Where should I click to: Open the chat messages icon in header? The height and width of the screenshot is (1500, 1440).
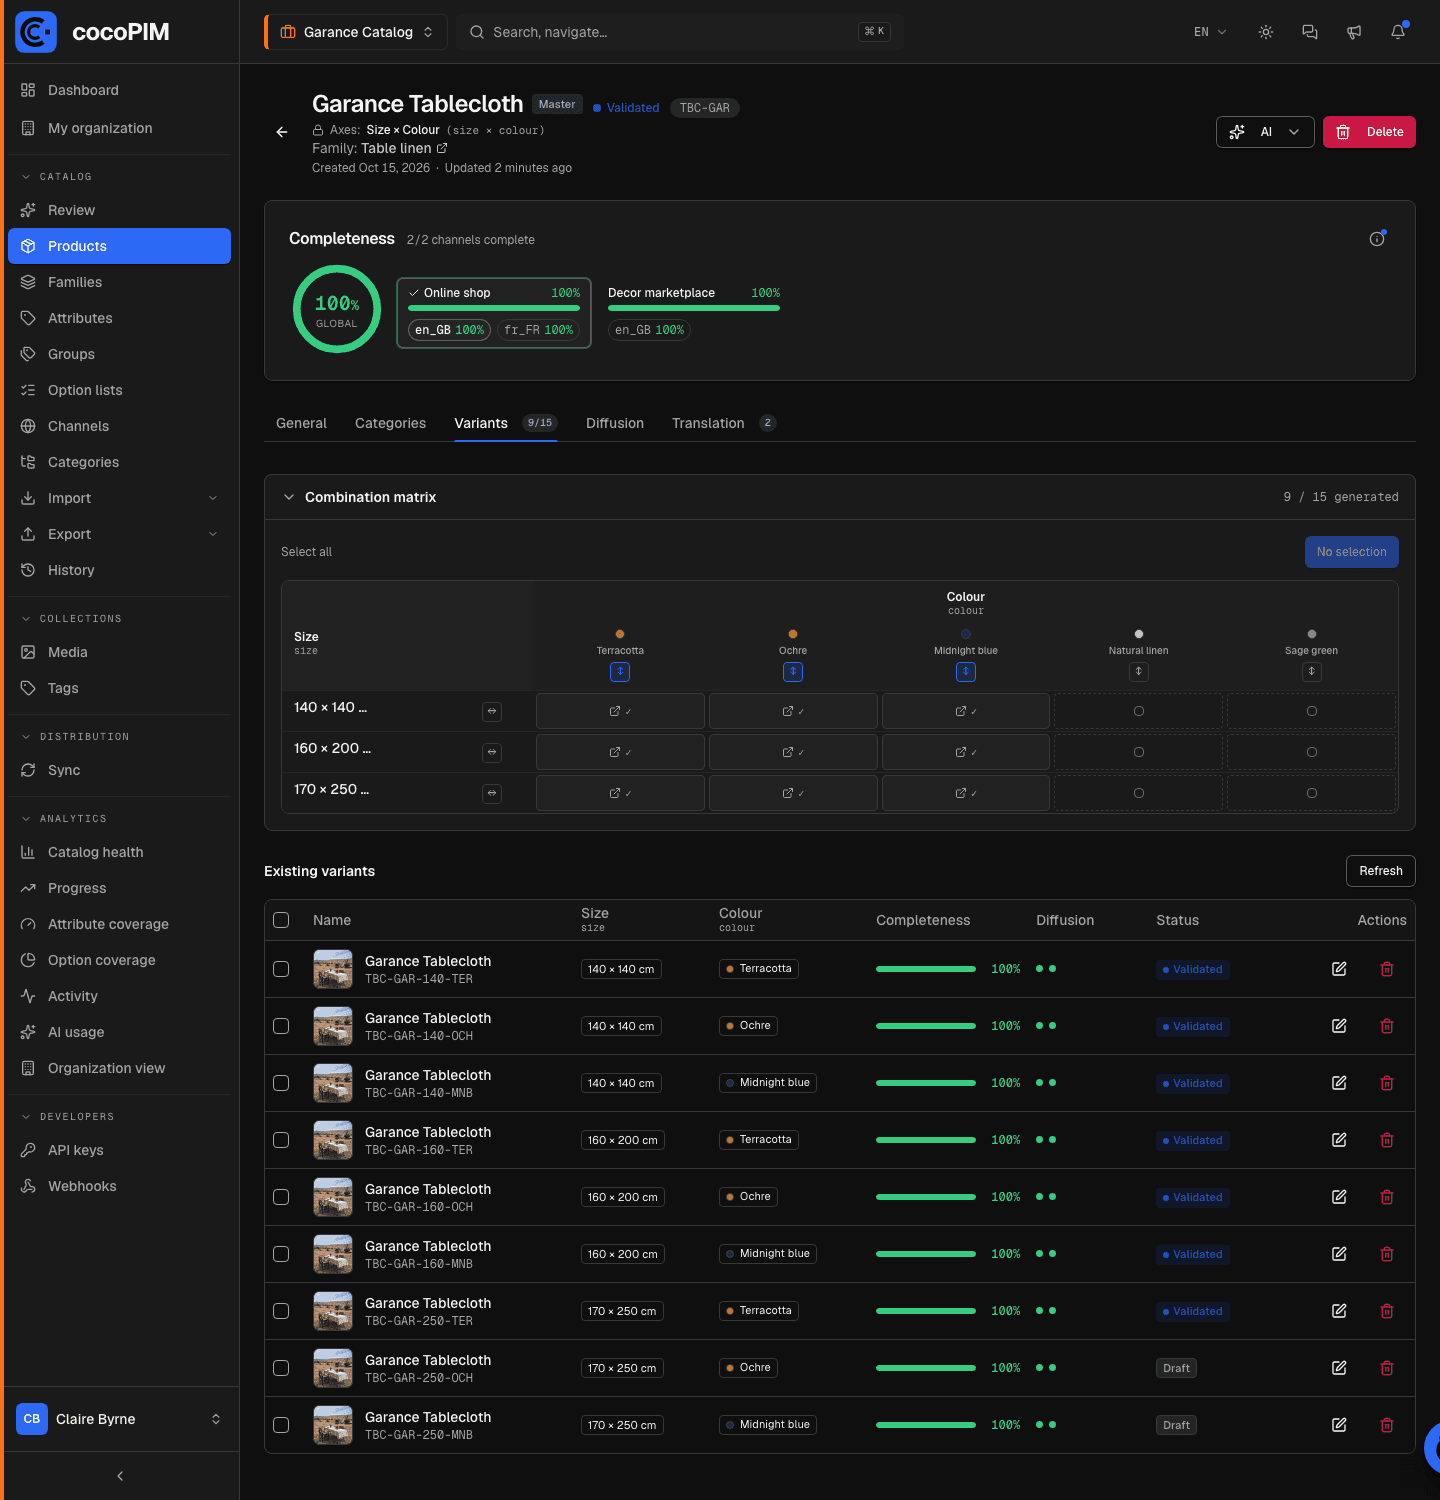click(1310, 32)
